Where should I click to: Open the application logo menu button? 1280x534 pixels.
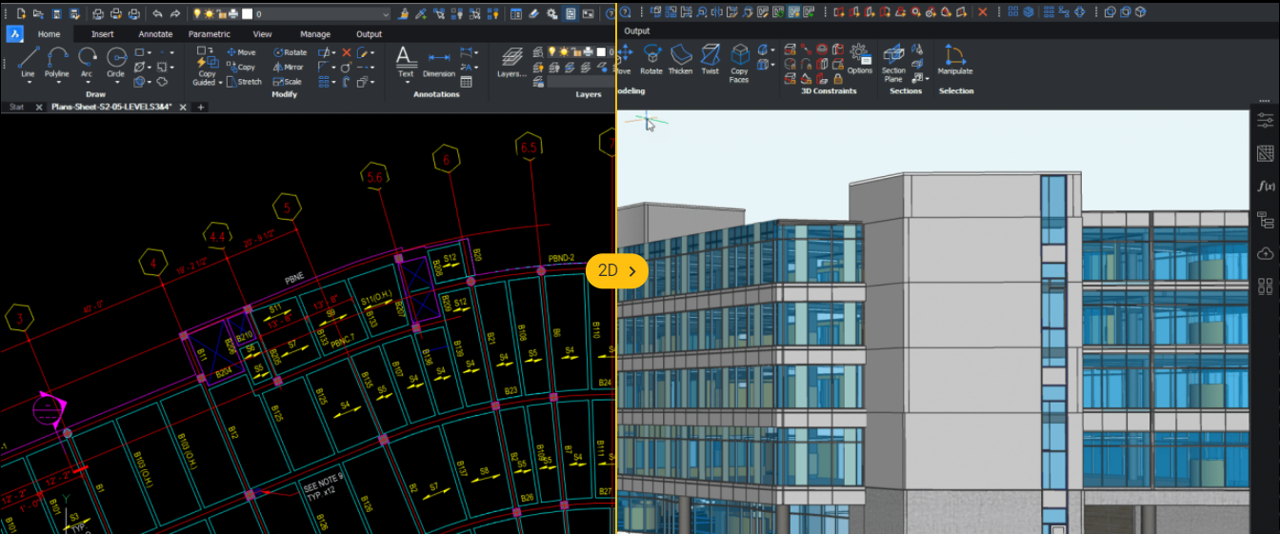tap(15, 33)
